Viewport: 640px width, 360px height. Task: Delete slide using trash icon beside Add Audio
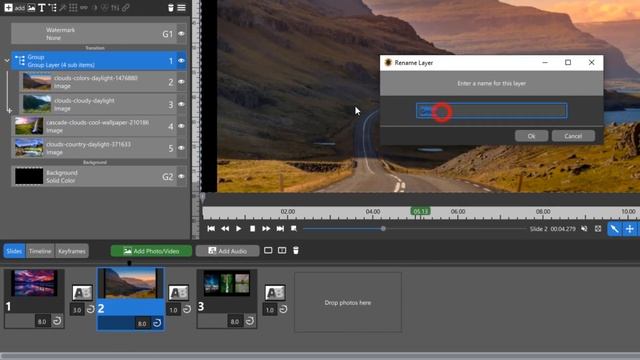296,250
